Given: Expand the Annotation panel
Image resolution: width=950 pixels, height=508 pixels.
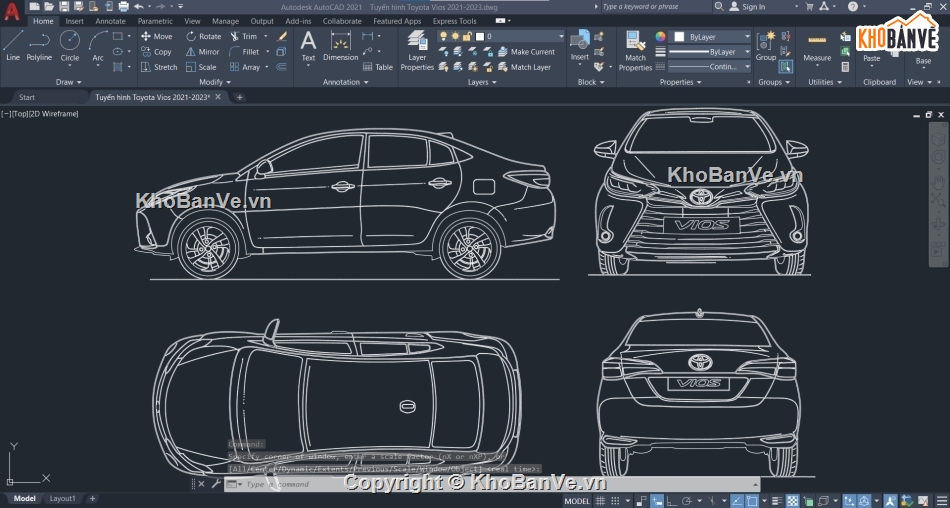Looking at the screenshot, I should pyautogui.click(x=346, y=82).
